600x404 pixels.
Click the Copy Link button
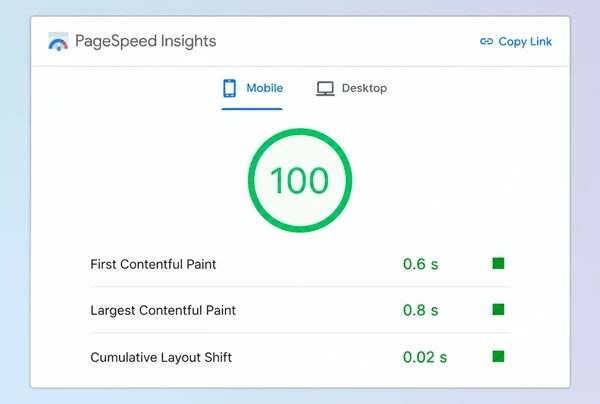click(516, 41)
